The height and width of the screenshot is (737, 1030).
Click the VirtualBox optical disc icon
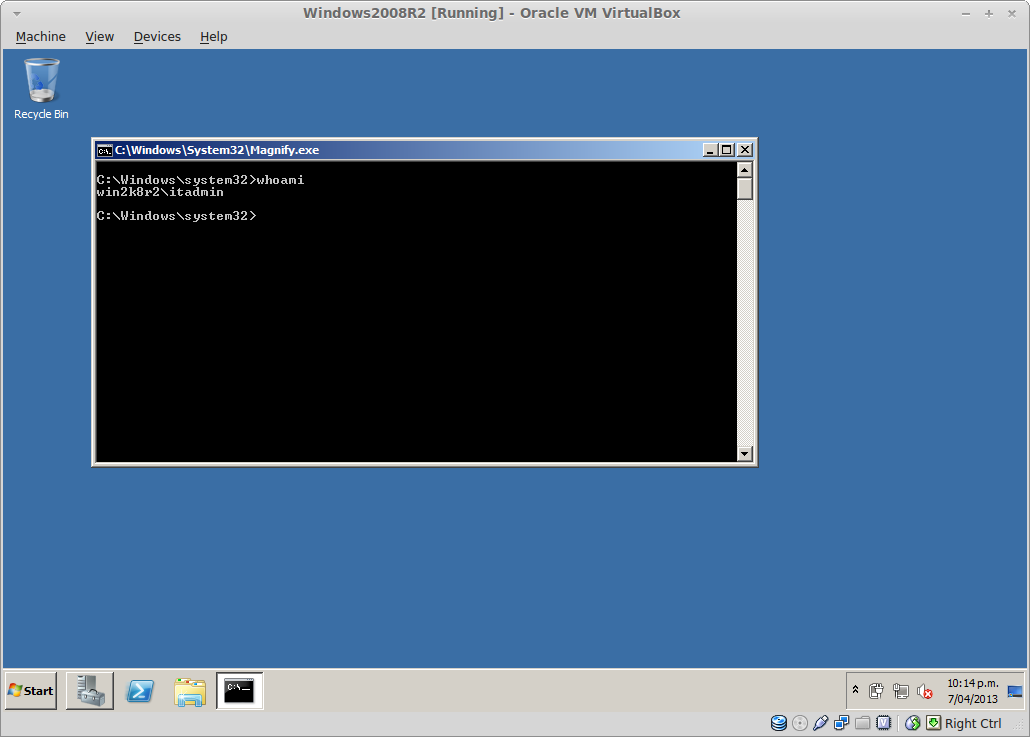(x=799, y=723)
